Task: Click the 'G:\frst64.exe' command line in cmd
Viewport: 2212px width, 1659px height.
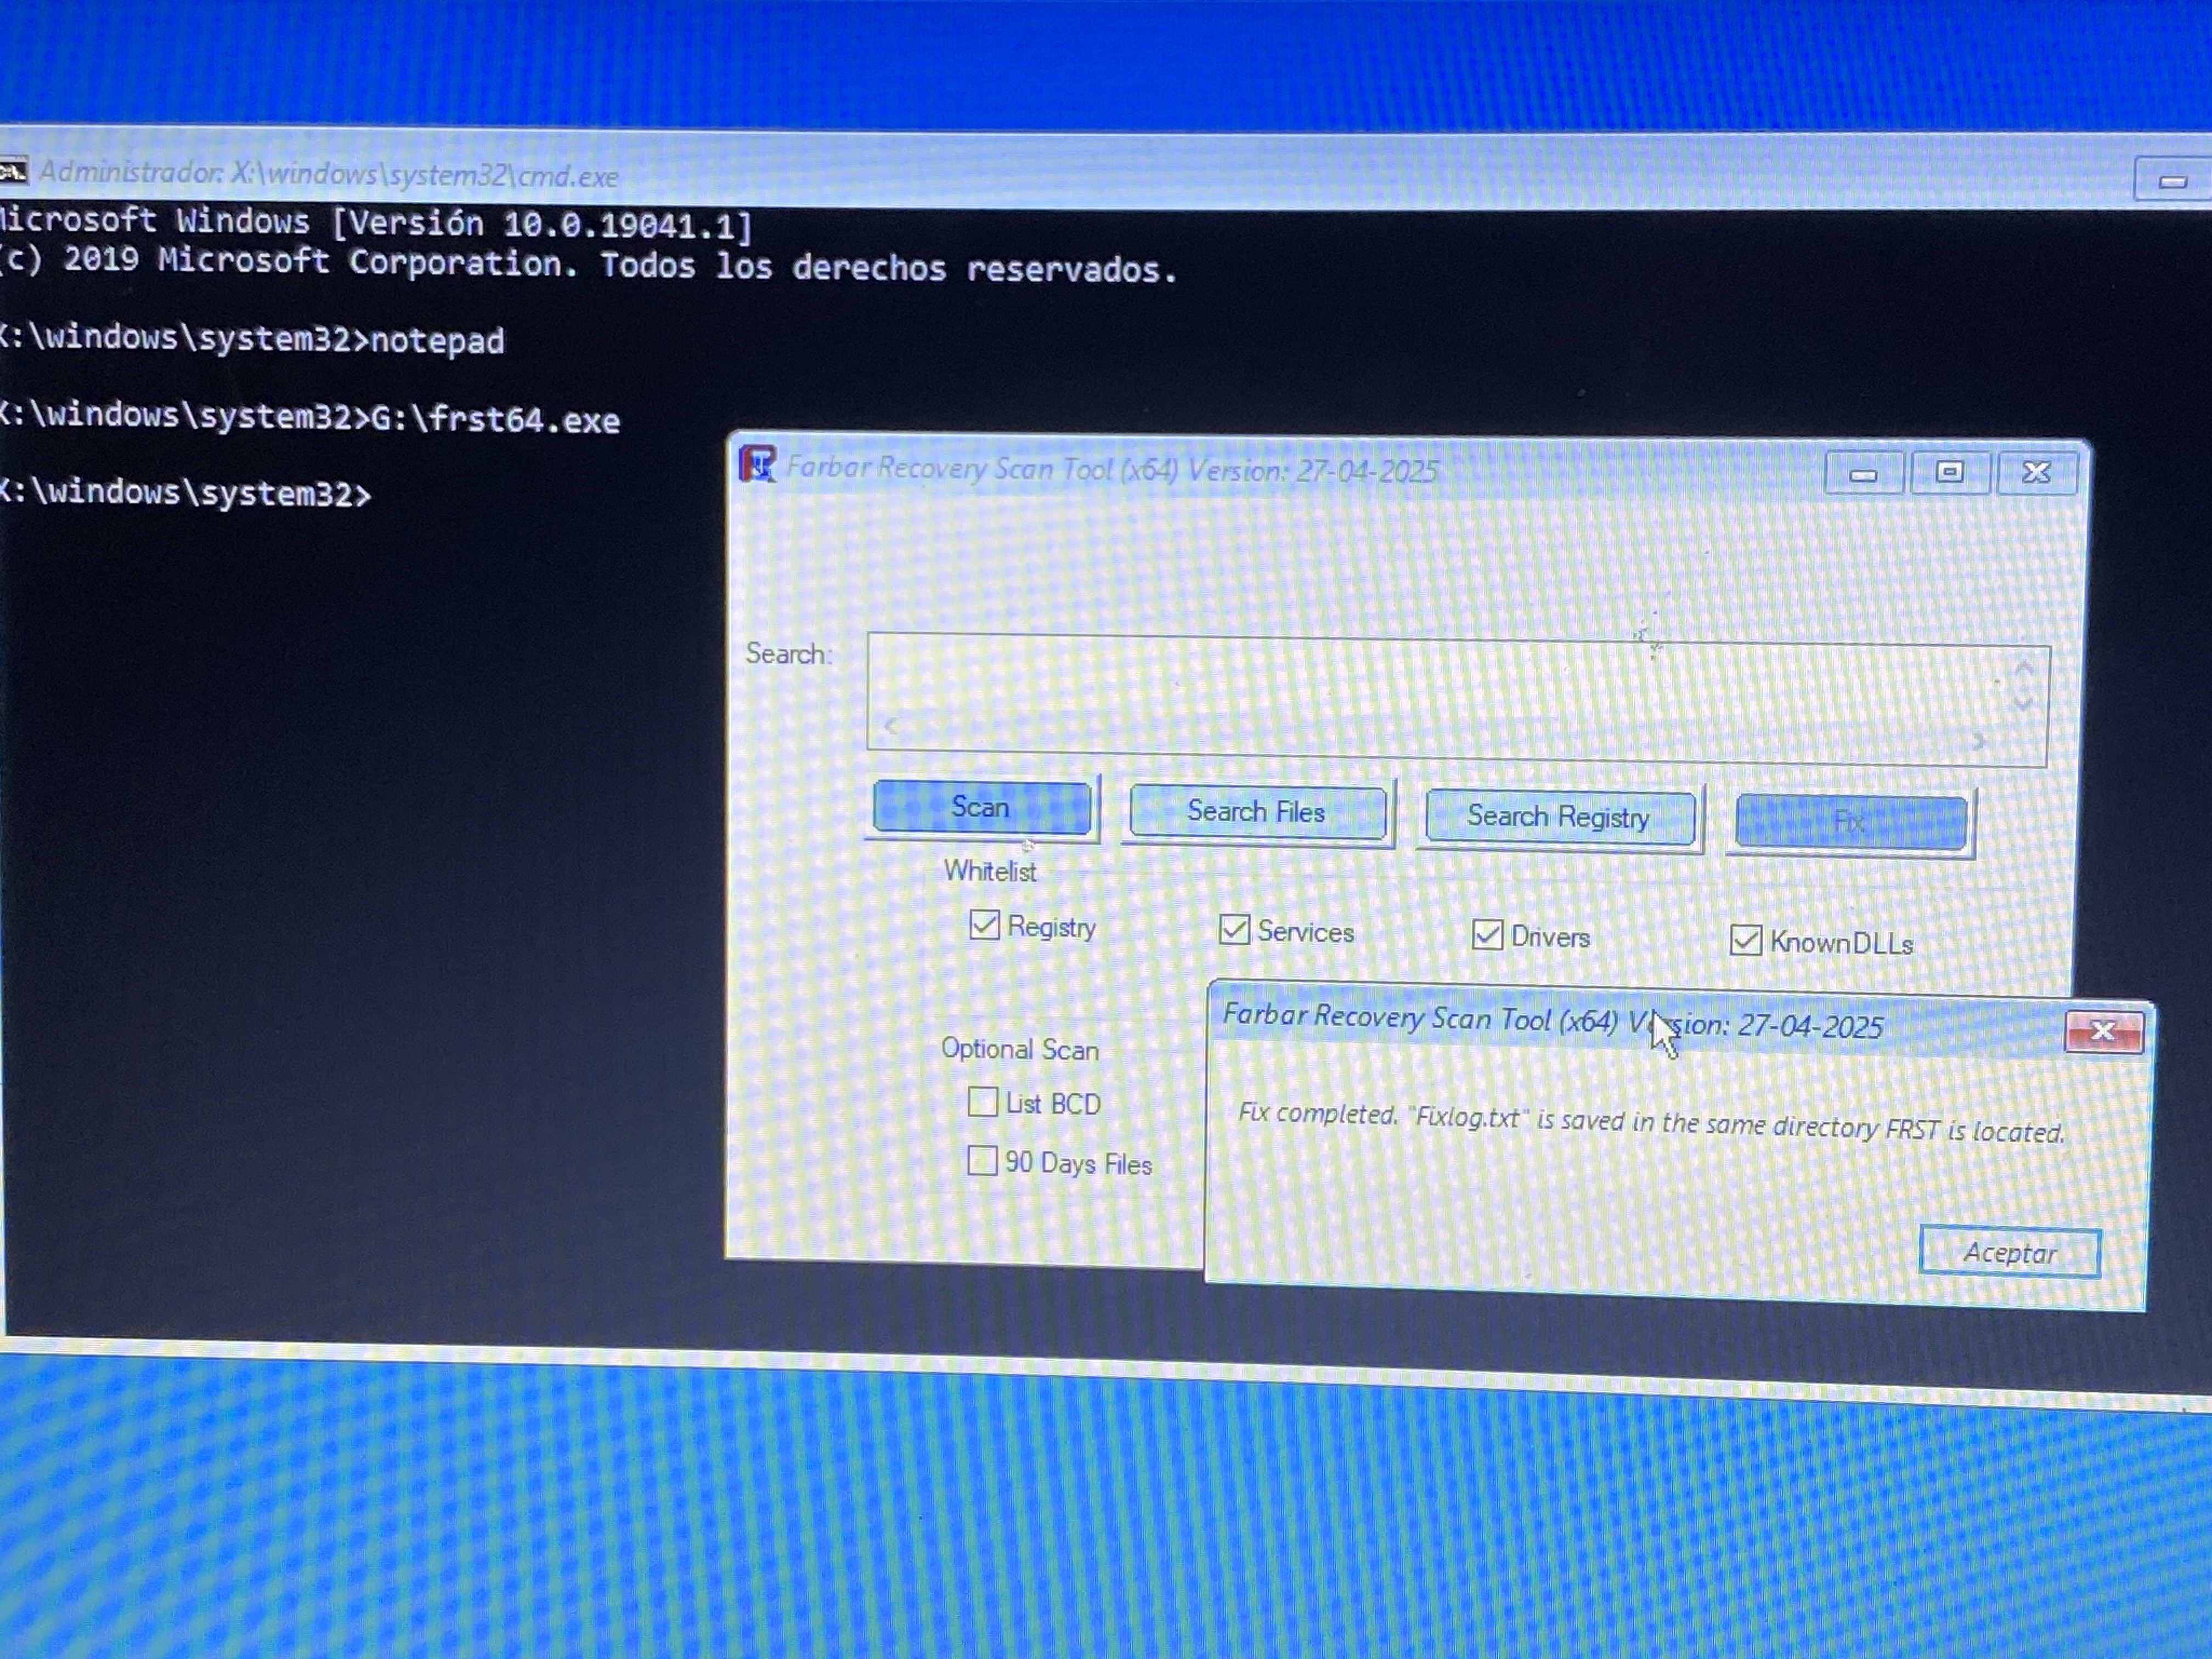Action: coord(310,417)
